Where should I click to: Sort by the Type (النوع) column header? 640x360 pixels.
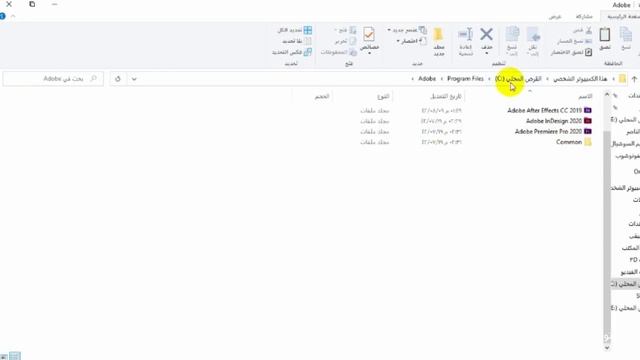[x=383, y=96]
